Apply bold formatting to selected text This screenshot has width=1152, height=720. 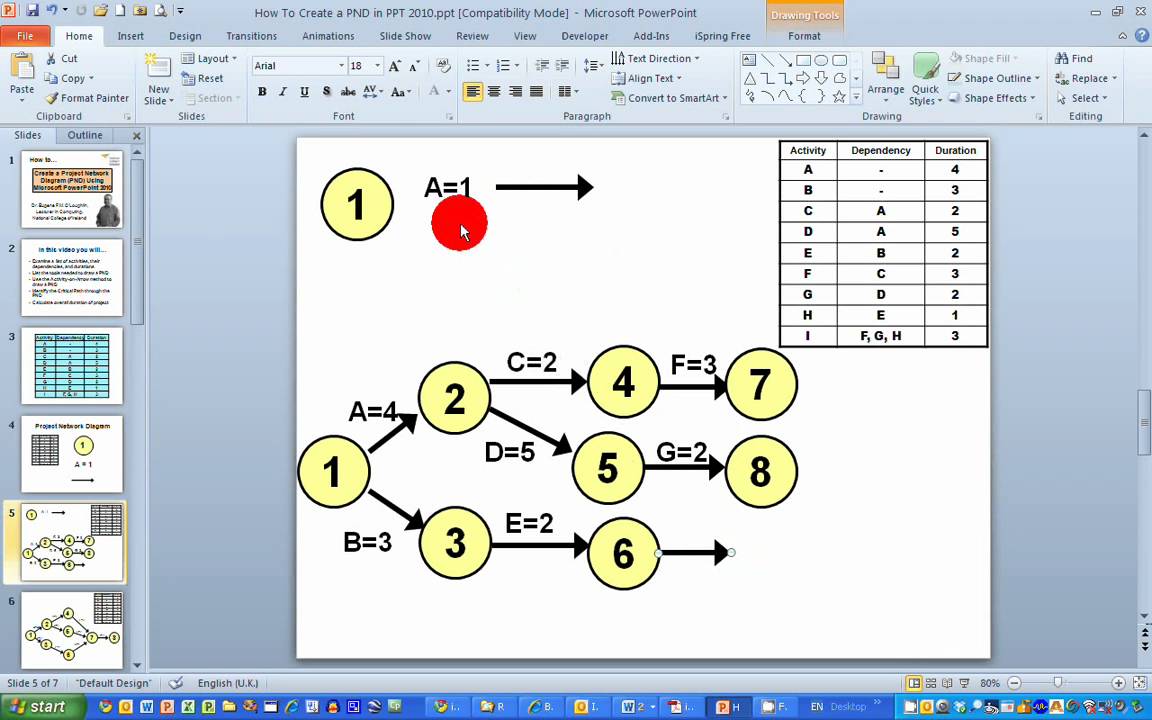pyautogui.click(x=261, y=92)
